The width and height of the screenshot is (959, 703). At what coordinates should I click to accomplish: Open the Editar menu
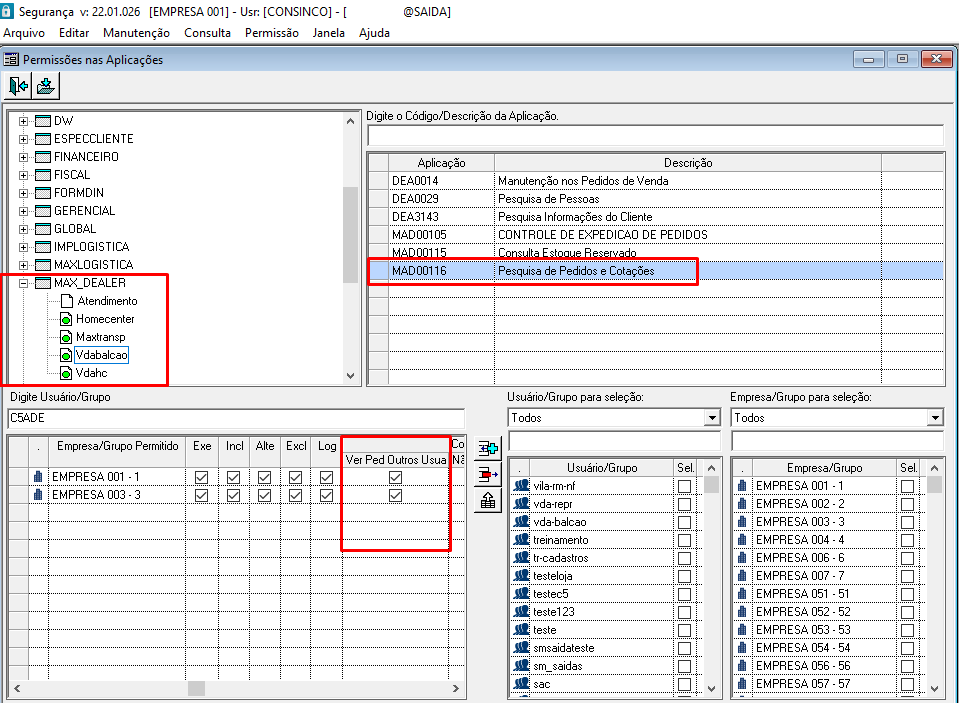click(x=74, y=33)
